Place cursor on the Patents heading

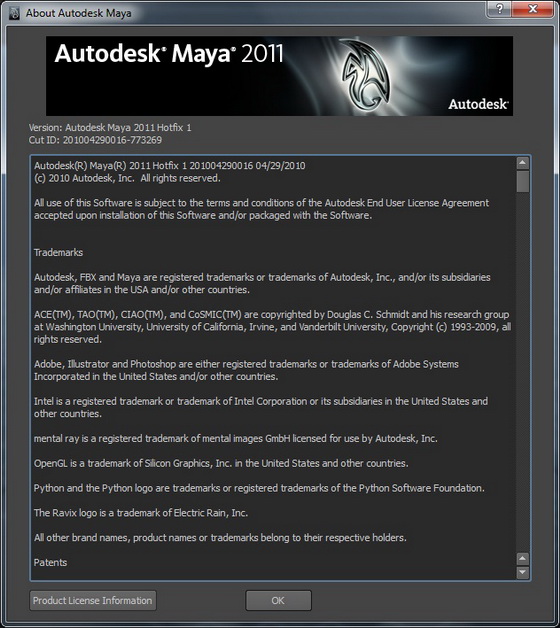(x=50, y=562)
